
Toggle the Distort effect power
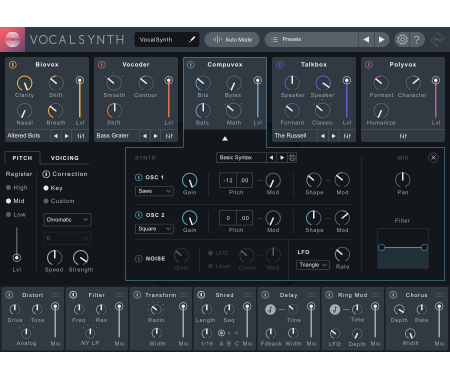pyautogui.click(x=9, y=295)
